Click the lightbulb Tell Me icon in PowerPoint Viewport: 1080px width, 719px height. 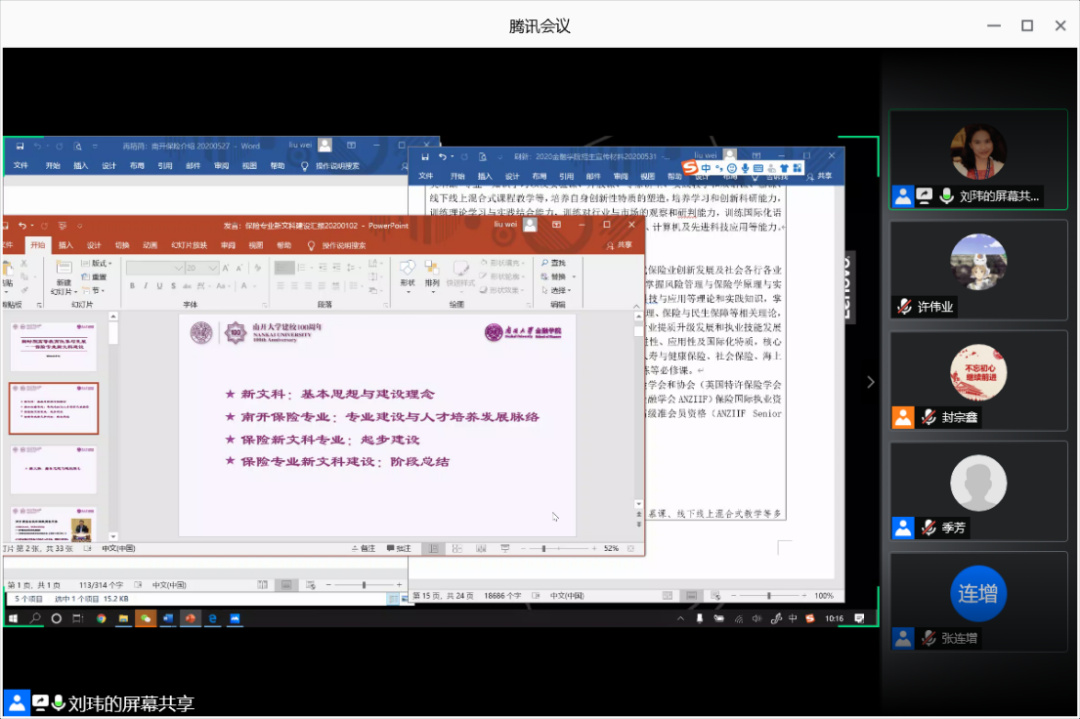311,246
